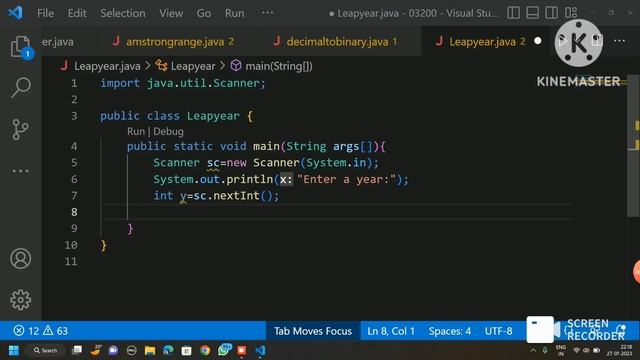Toggle Tab Moves Focus in status bar
The image size is (640, 360).
[x=313, y=331]
